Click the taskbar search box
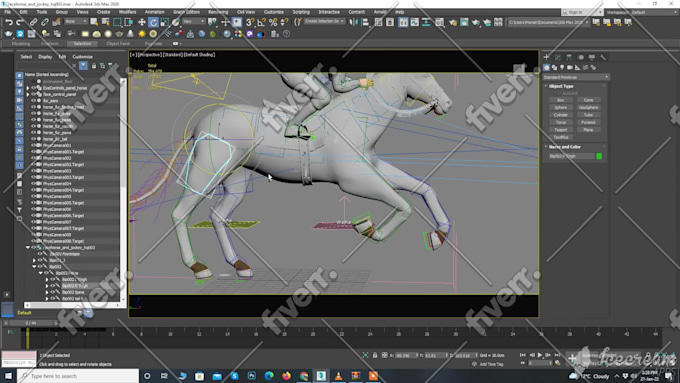Viewport: 680px width, 383px height. [x=78, y=376]
